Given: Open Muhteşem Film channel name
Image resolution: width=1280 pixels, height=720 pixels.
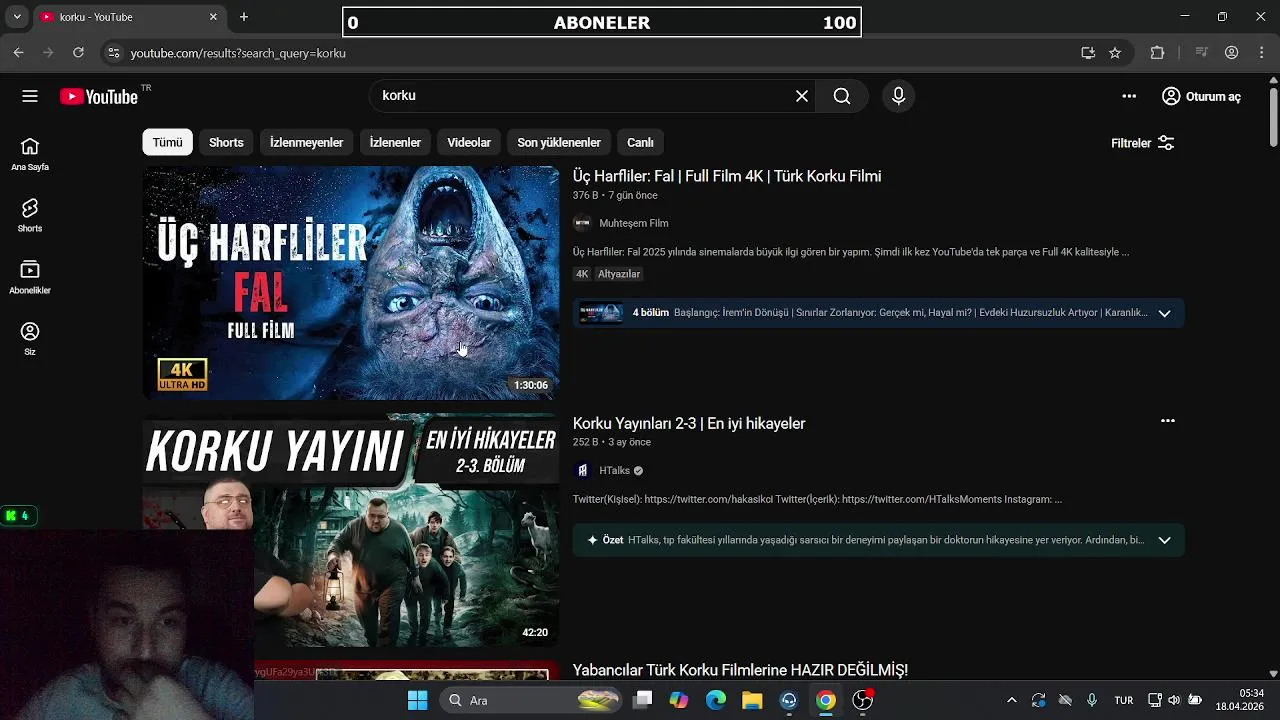Looking at the screenshot, I should (634, 223).
